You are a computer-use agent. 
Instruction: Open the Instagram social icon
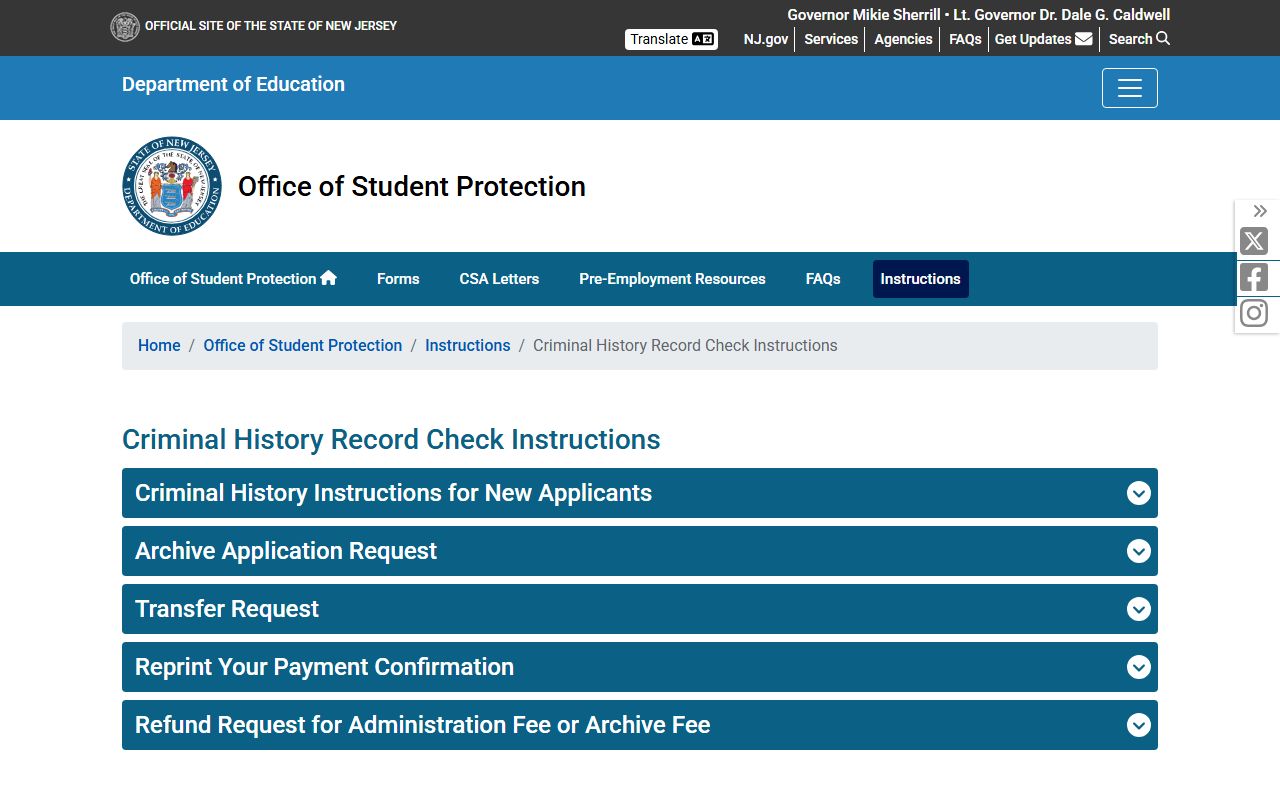(1254, 313)
